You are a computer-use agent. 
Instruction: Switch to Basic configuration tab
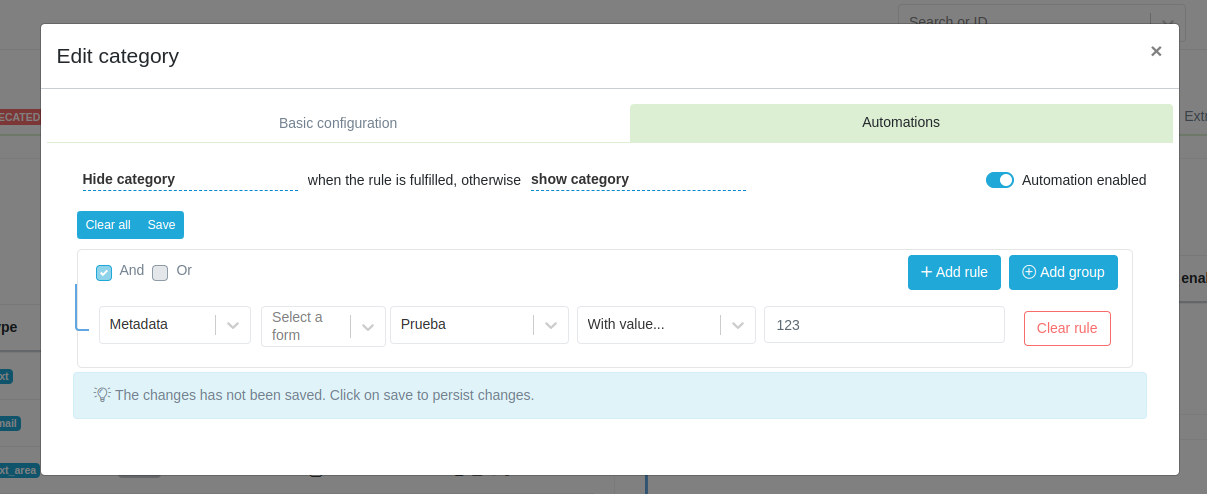click(338, 123)
